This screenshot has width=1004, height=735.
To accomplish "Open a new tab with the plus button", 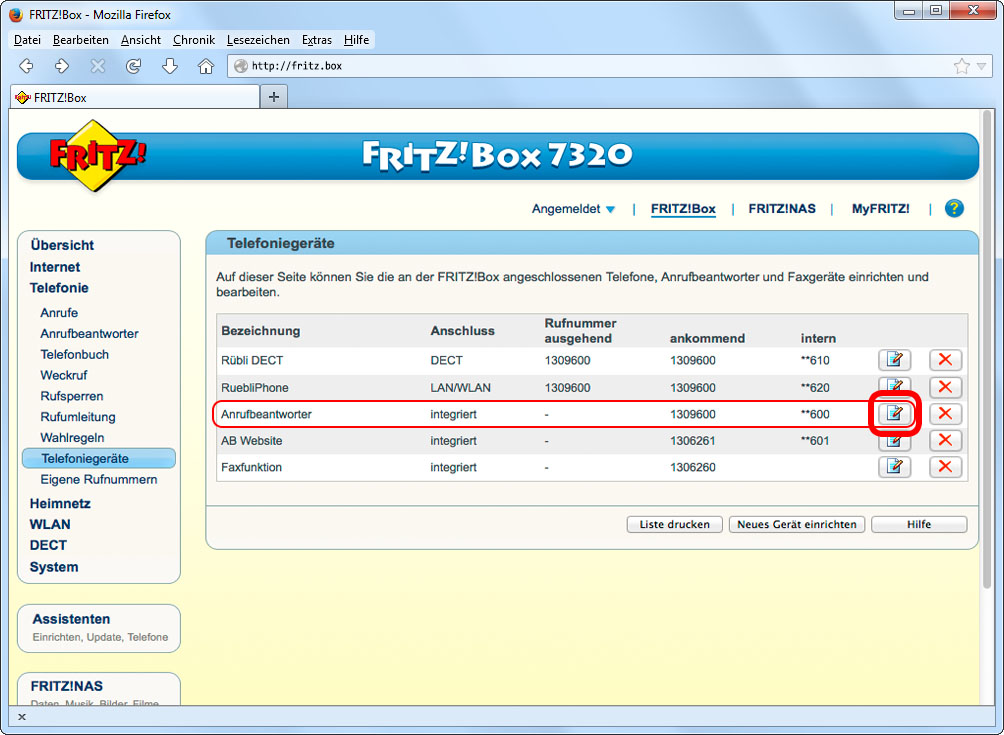I will pyautogui.click(x=274, y=97).
